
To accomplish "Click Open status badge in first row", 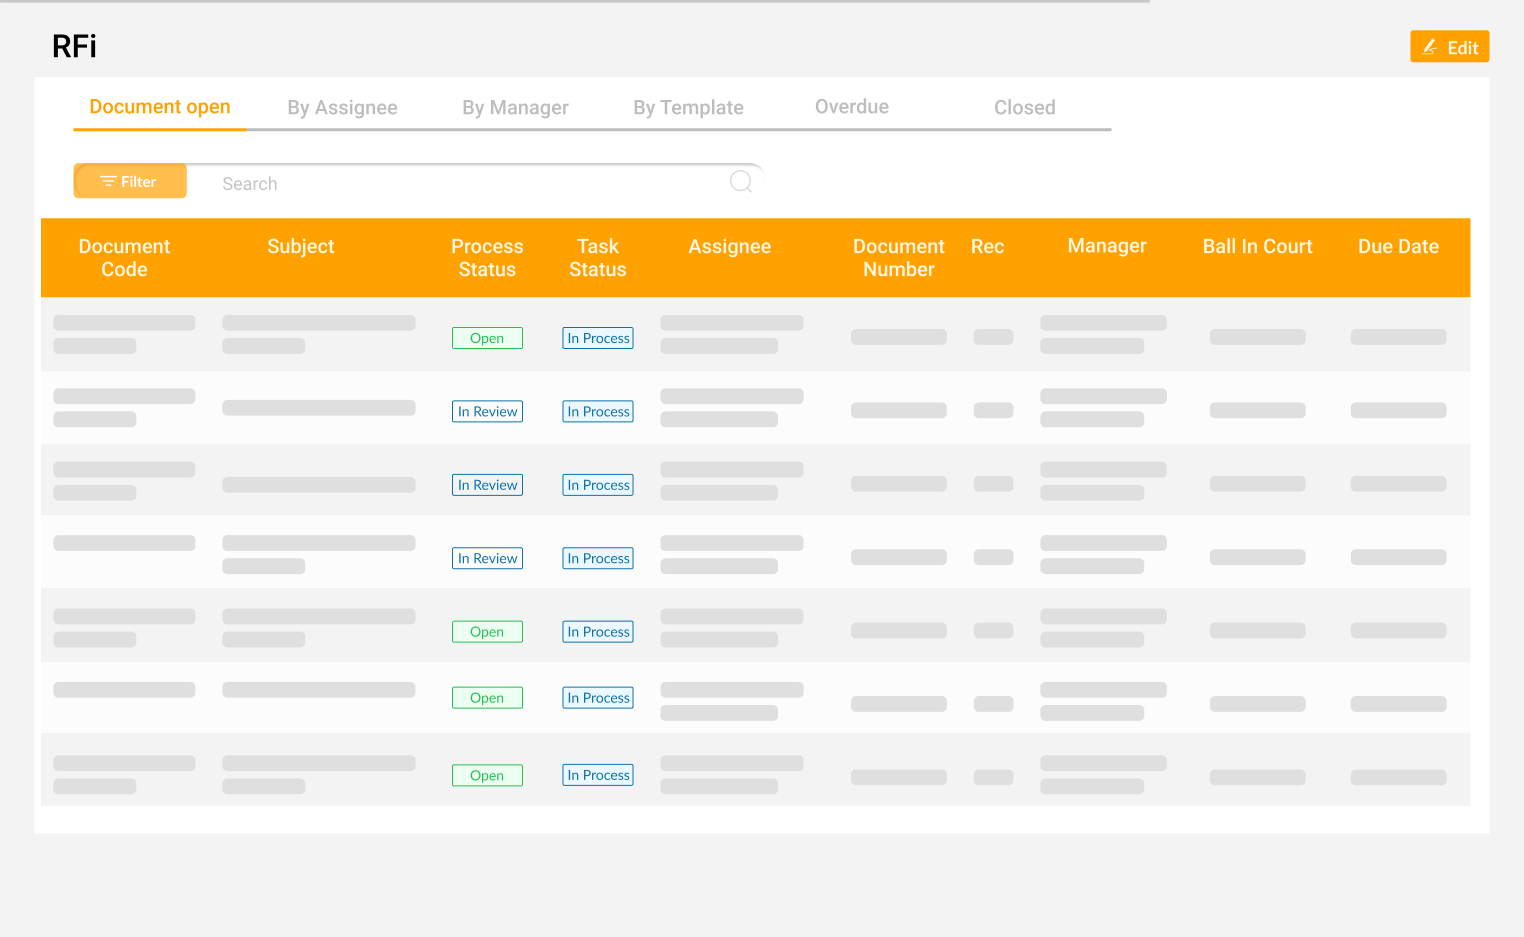I will tap(487, 338).
